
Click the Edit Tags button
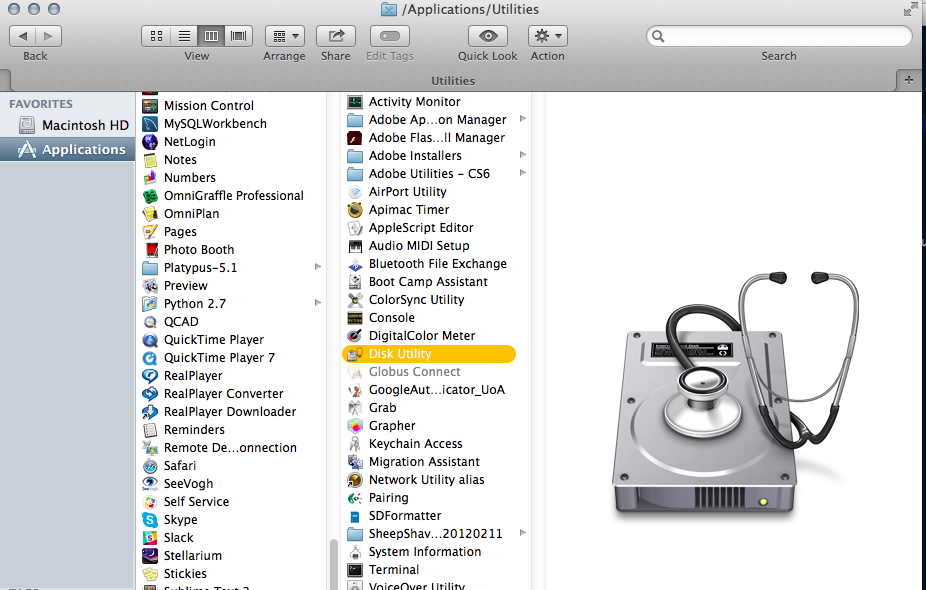pos(390,36)
